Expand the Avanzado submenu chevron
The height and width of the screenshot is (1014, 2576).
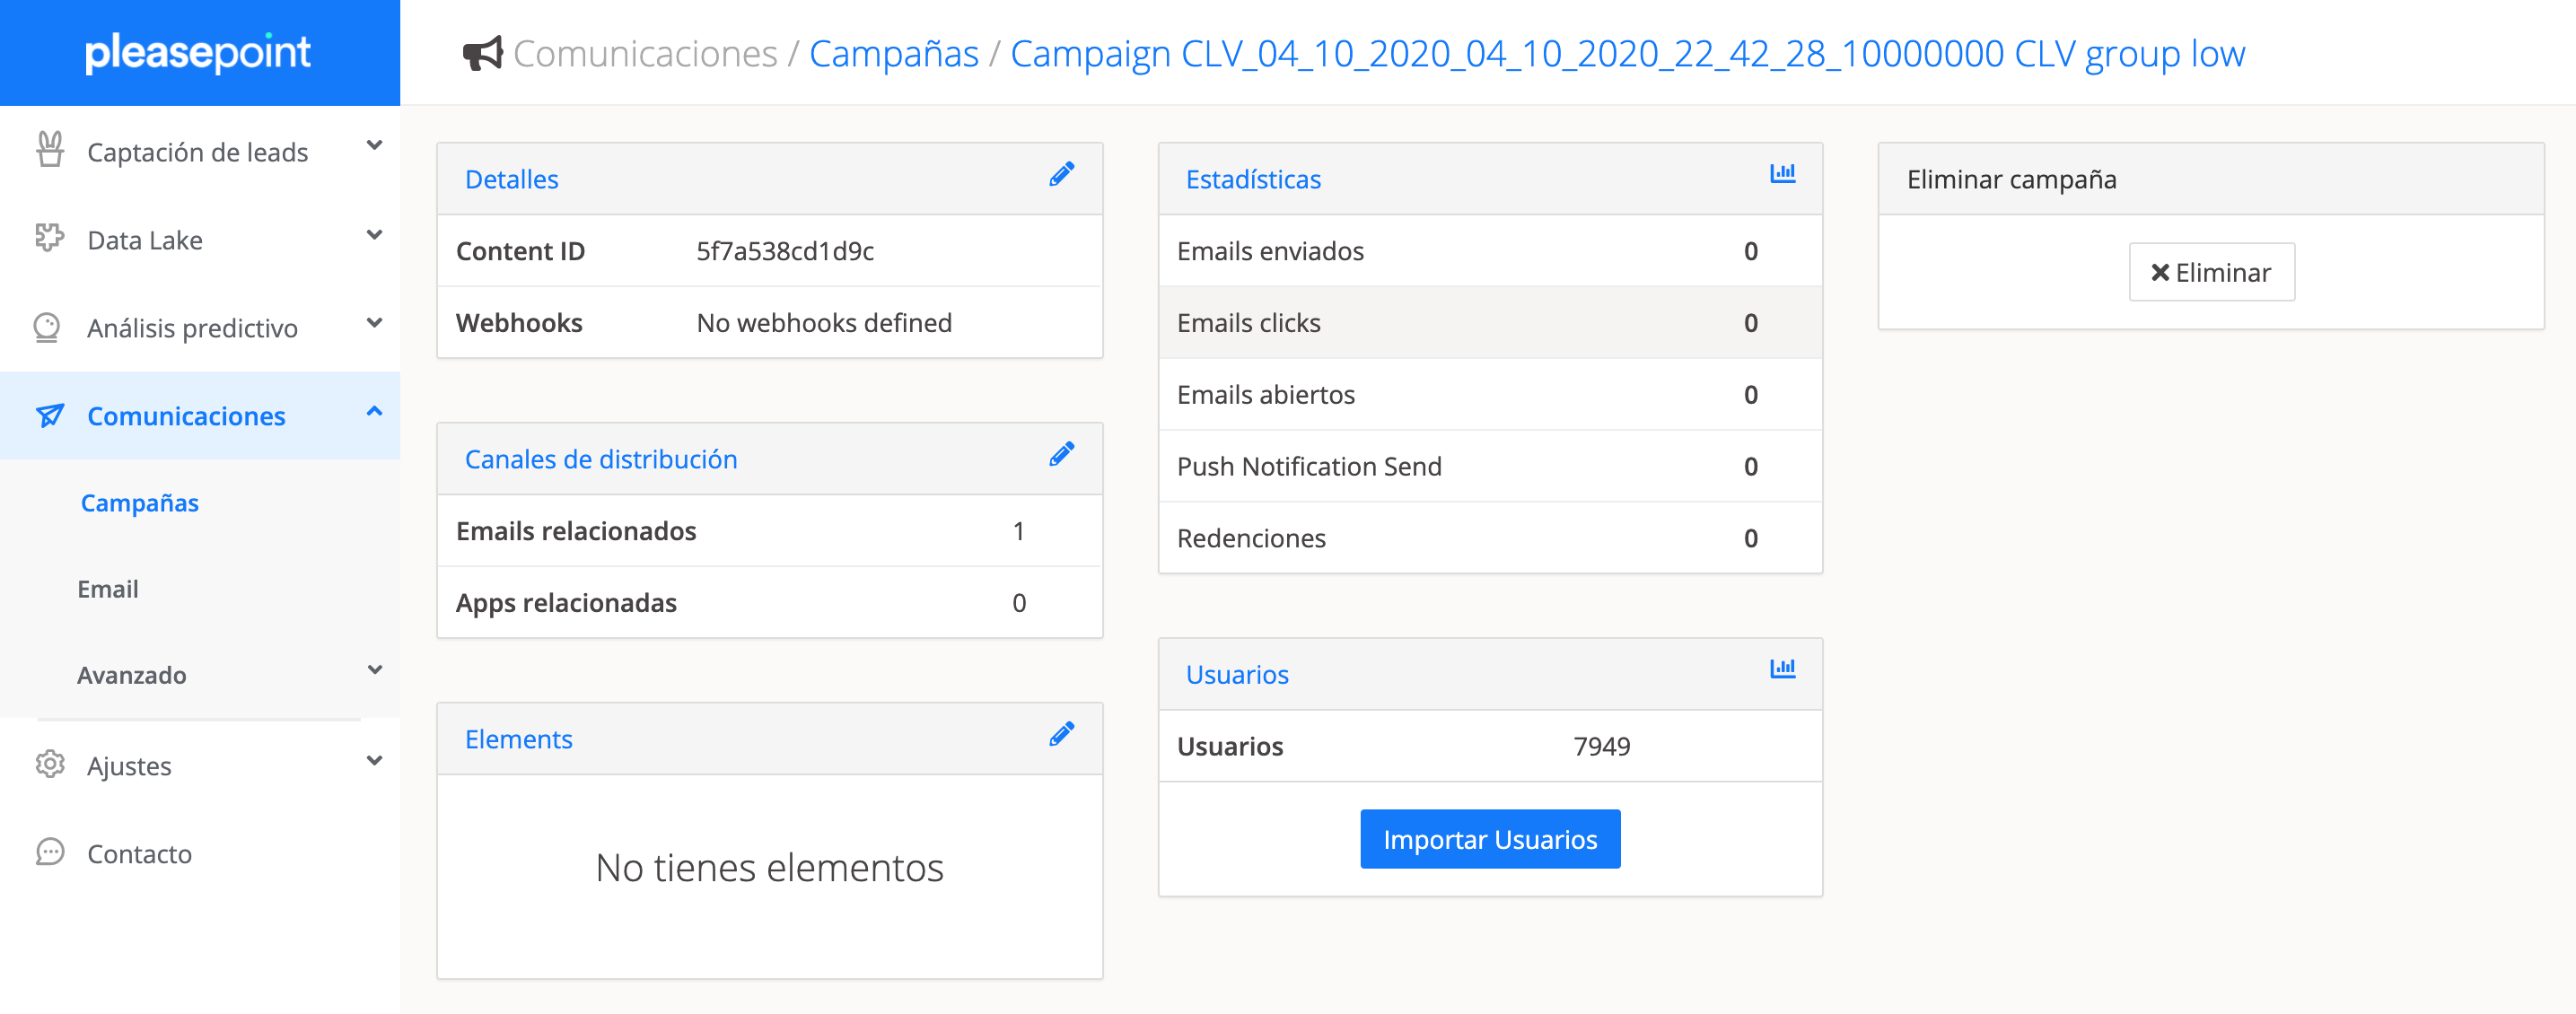(x=374, y=671)
